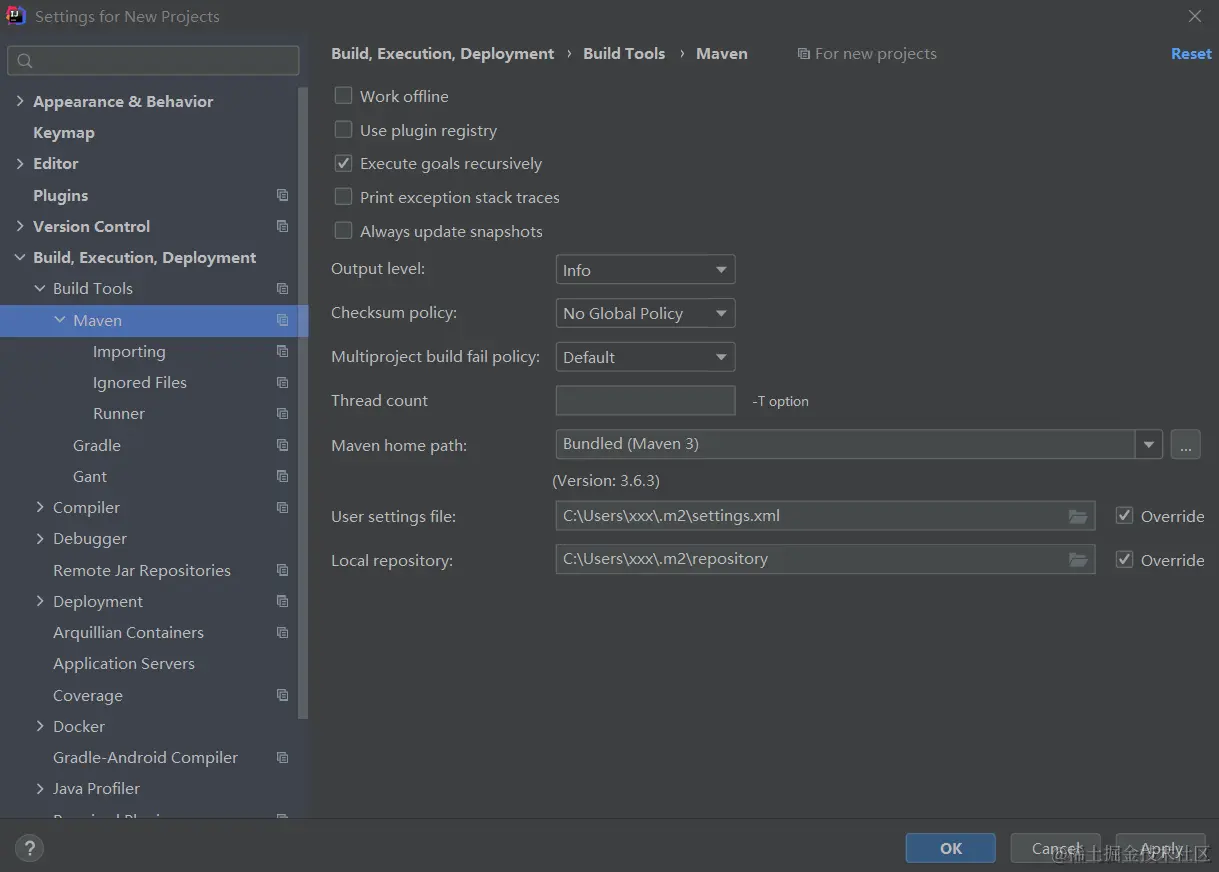
Task: Toggle Override for User settings file
Action: 1124,516
